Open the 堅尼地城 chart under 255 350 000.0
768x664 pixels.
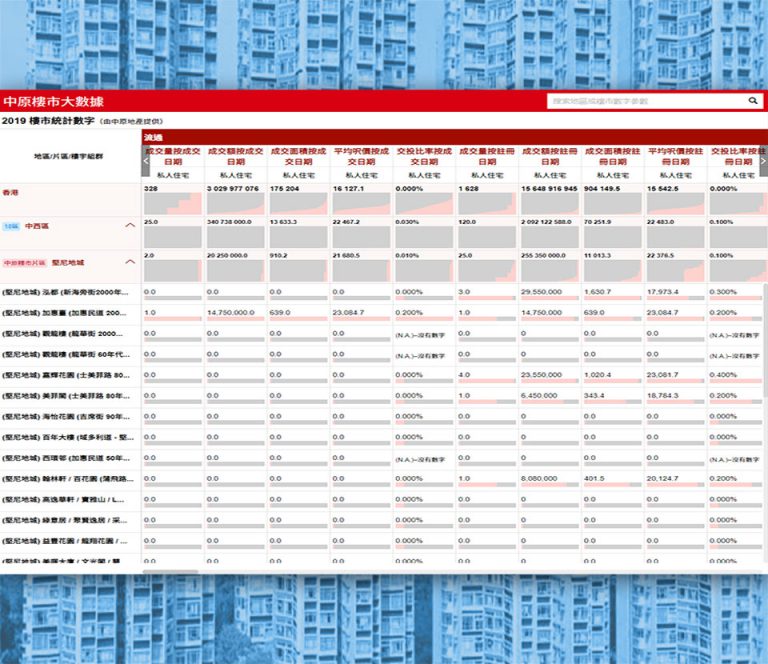tap(550, 271)
